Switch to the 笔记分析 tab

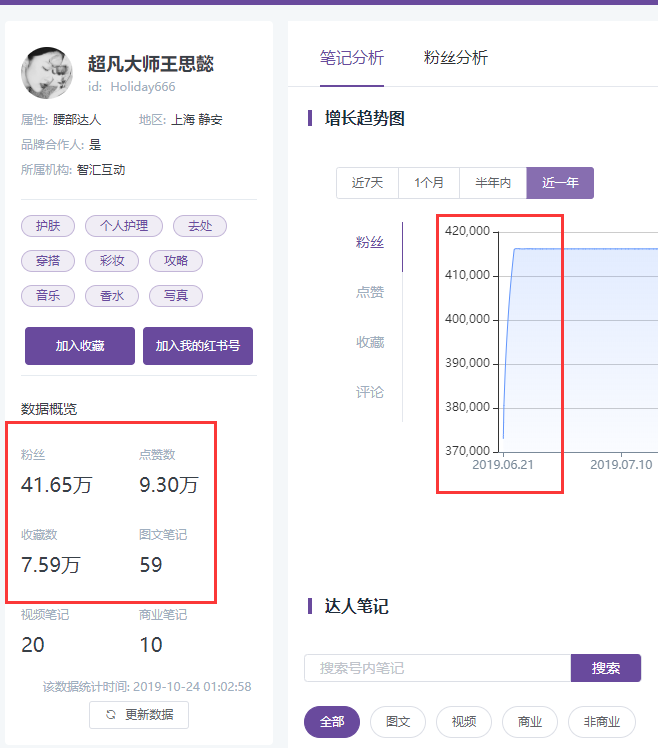(352, 58)
